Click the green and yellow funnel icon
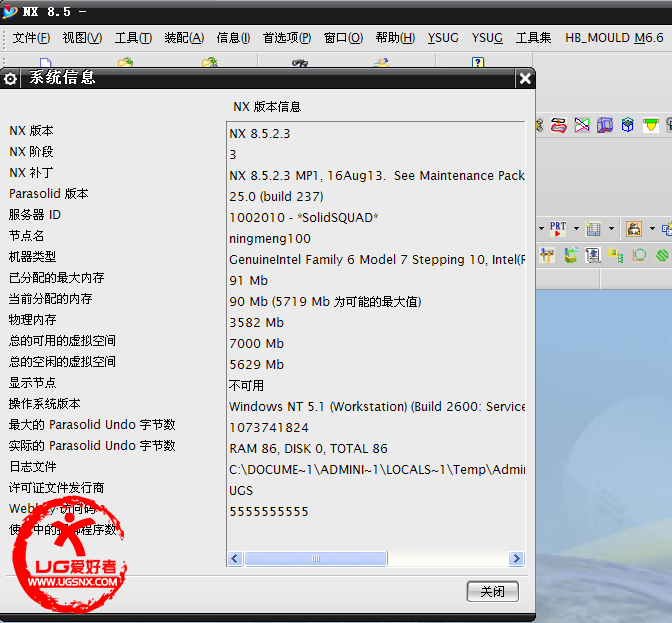 (x=651, y=125)
